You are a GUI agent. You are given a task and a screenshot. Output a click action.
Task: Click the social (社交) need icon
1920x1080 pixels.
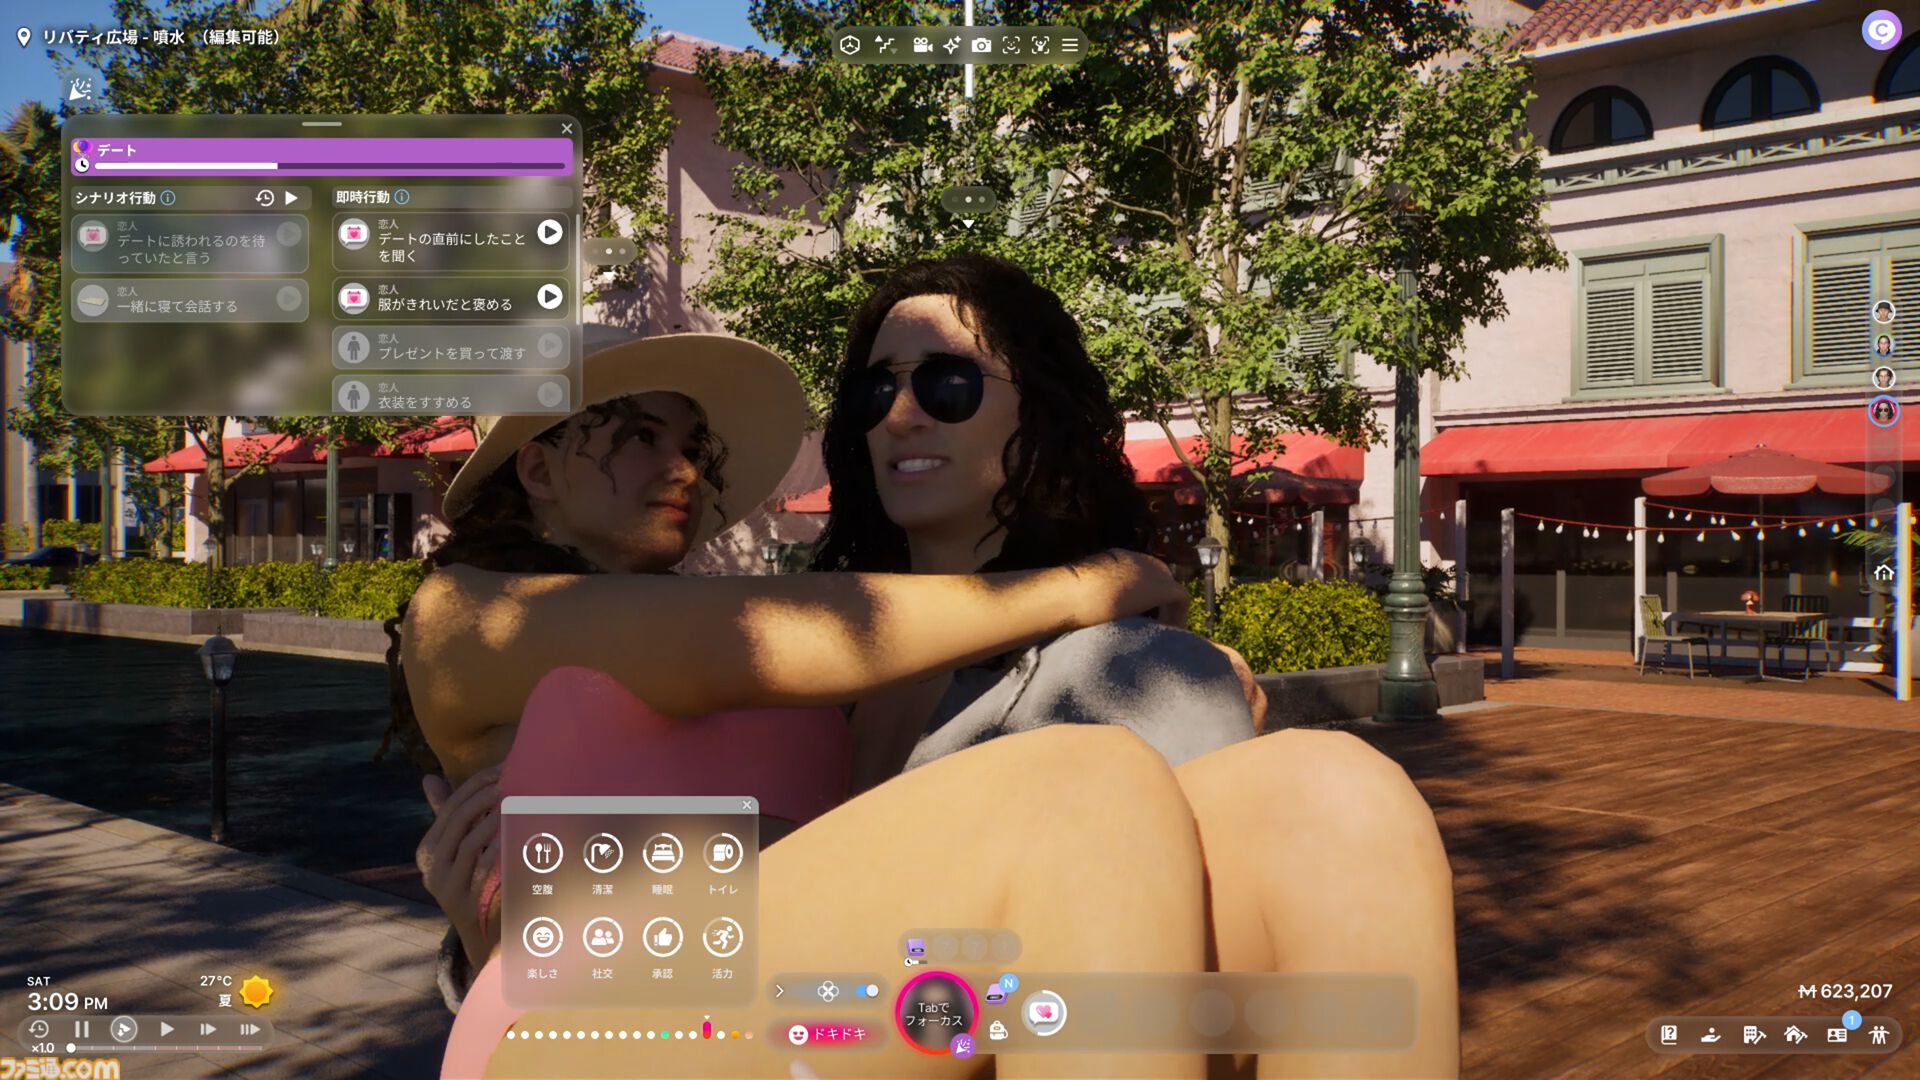tap(602, 937)
